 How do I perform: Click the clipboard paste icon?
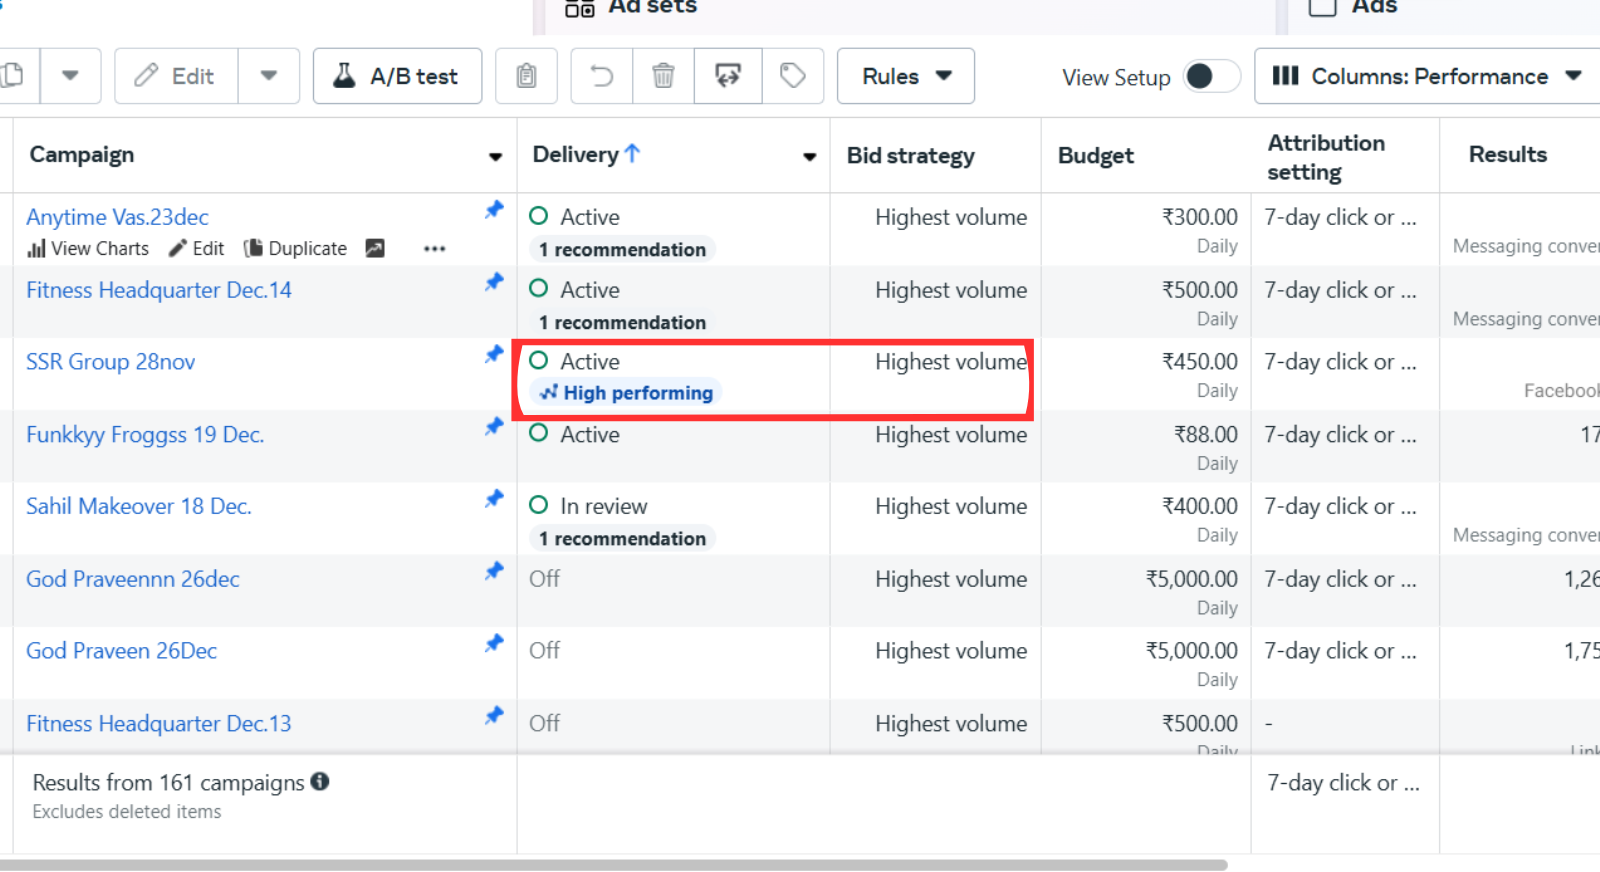(526, 76)
